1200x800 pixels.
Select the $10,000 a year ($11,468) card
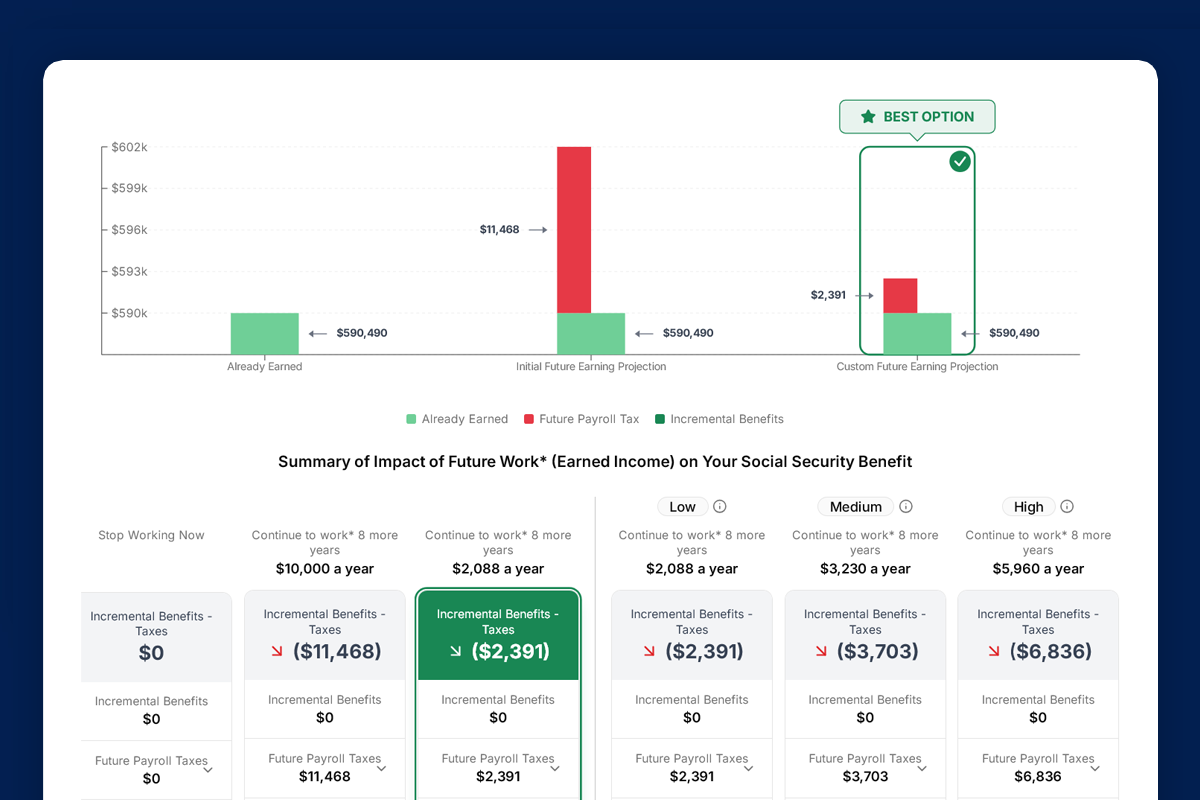click(x=325, y=637)
